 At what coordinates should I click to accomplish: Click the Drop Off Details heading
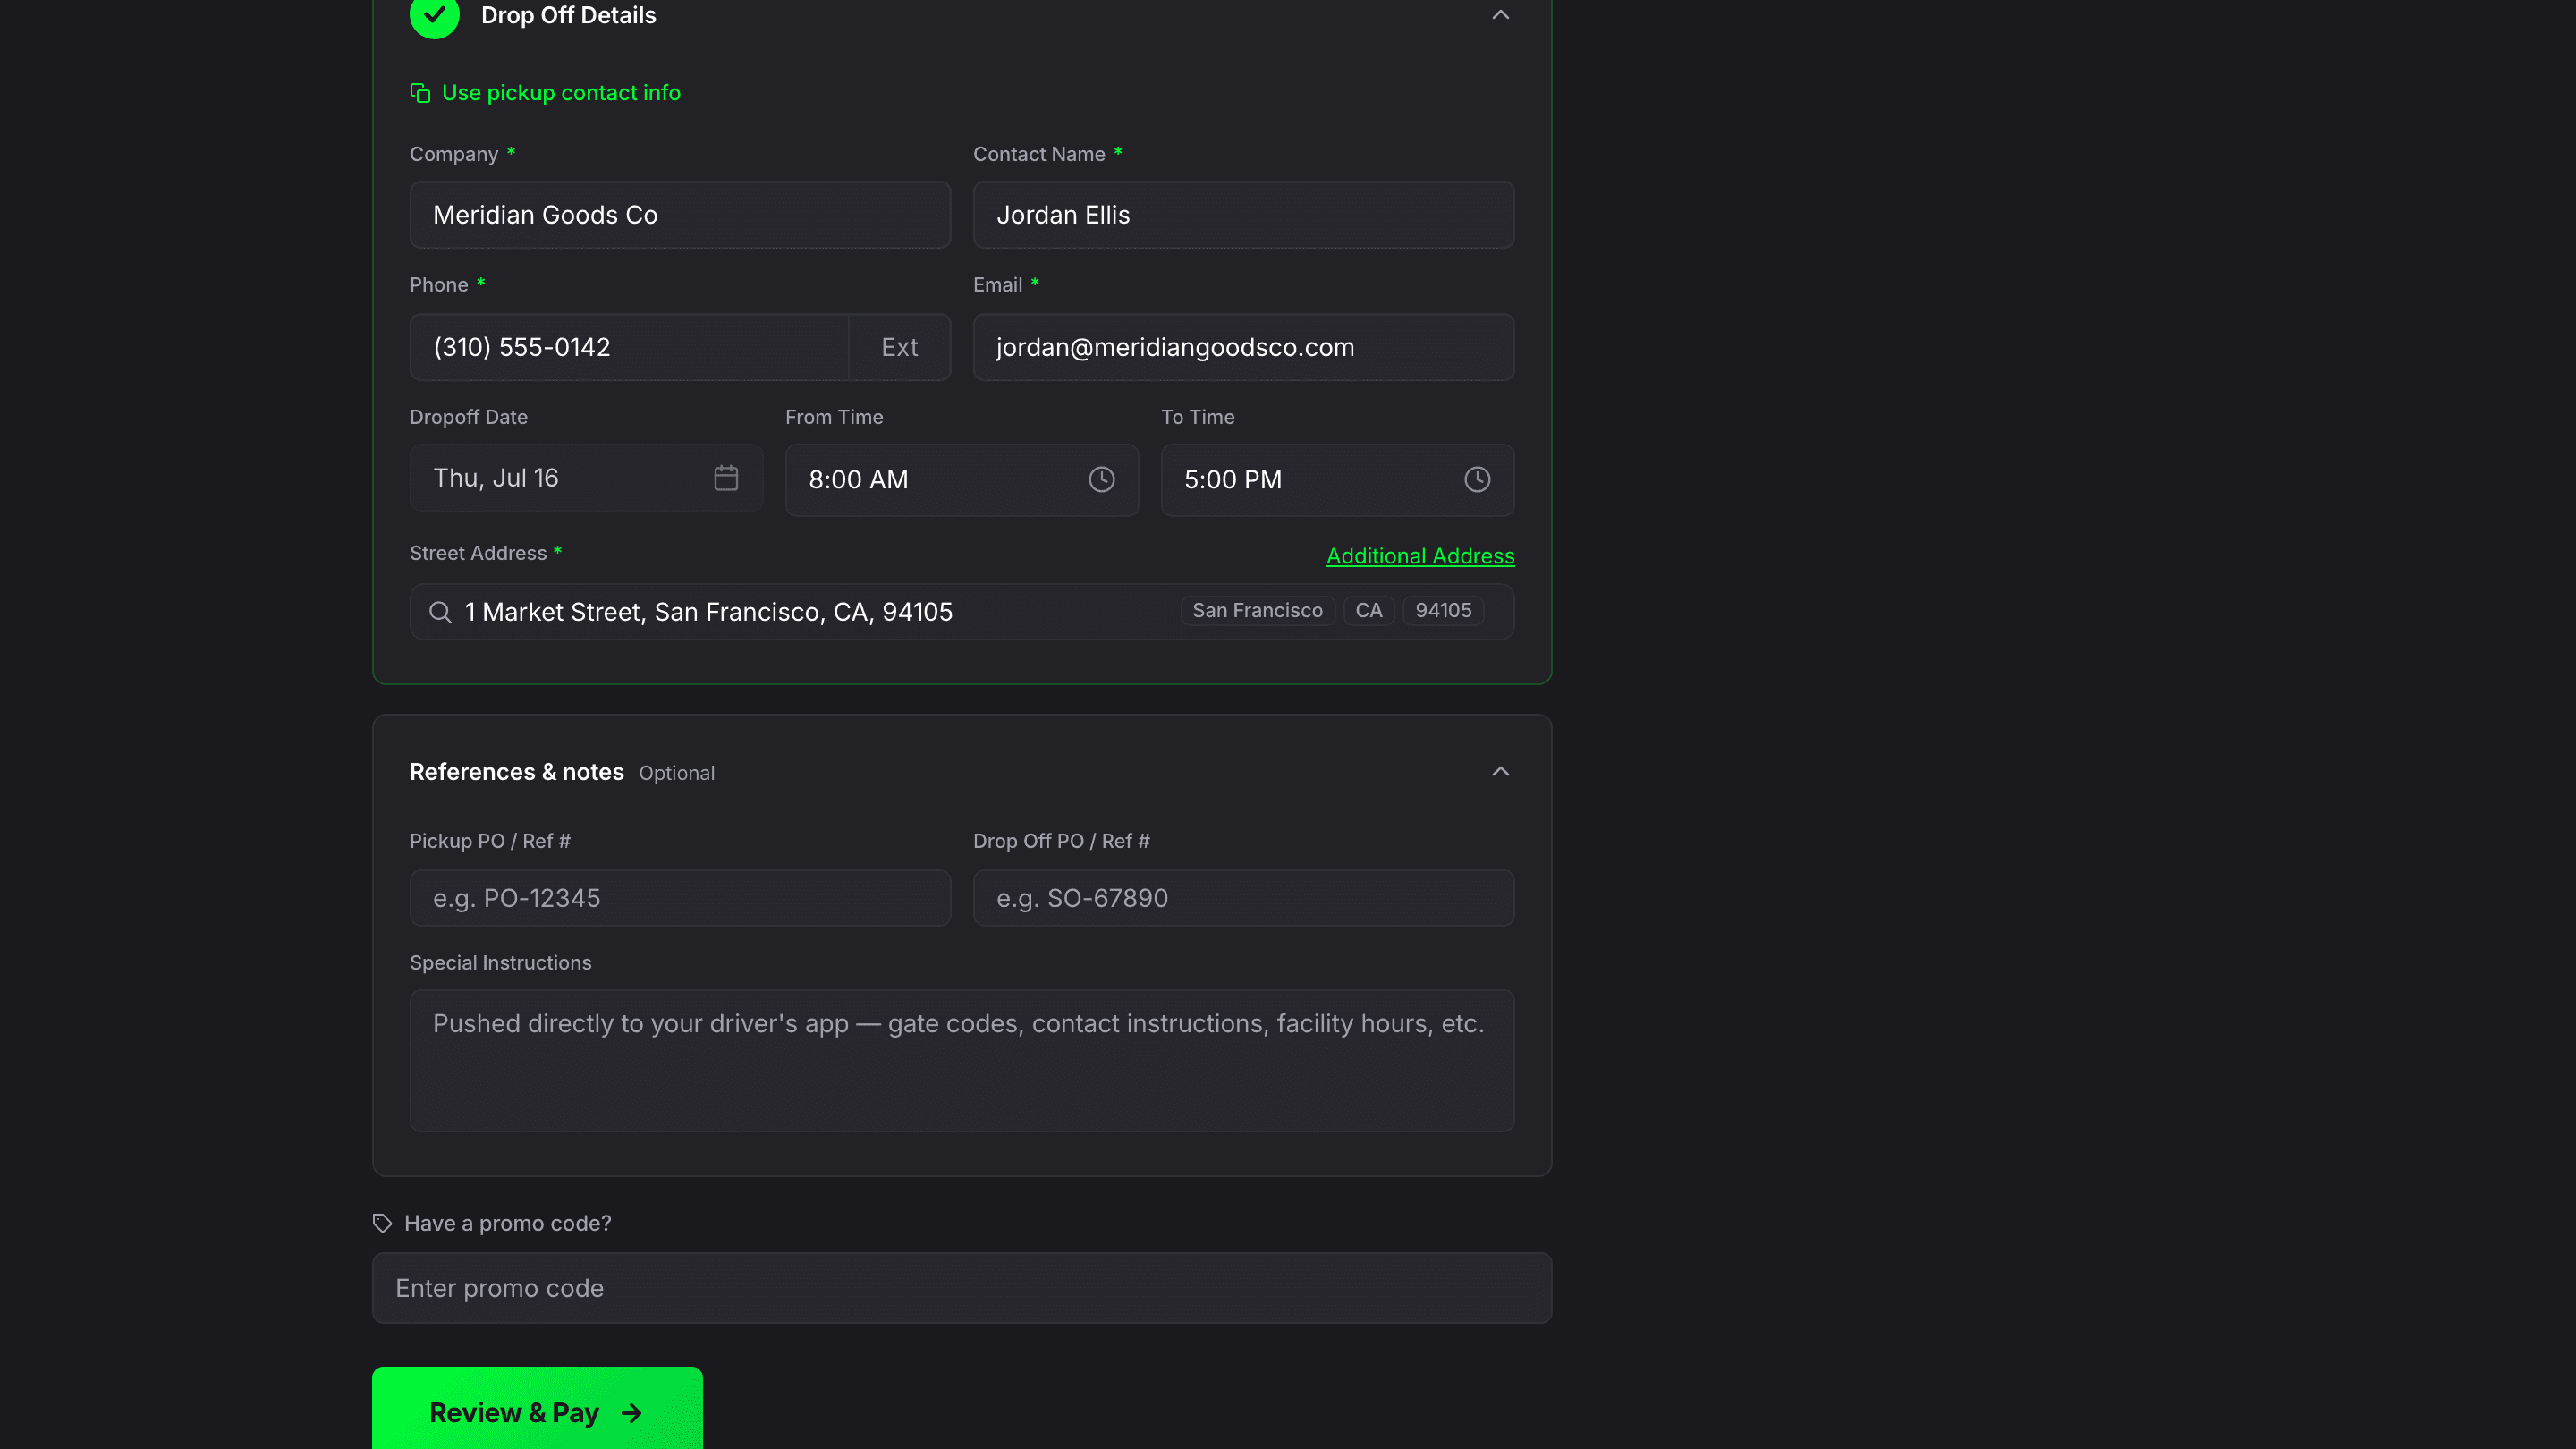(568, 15)
